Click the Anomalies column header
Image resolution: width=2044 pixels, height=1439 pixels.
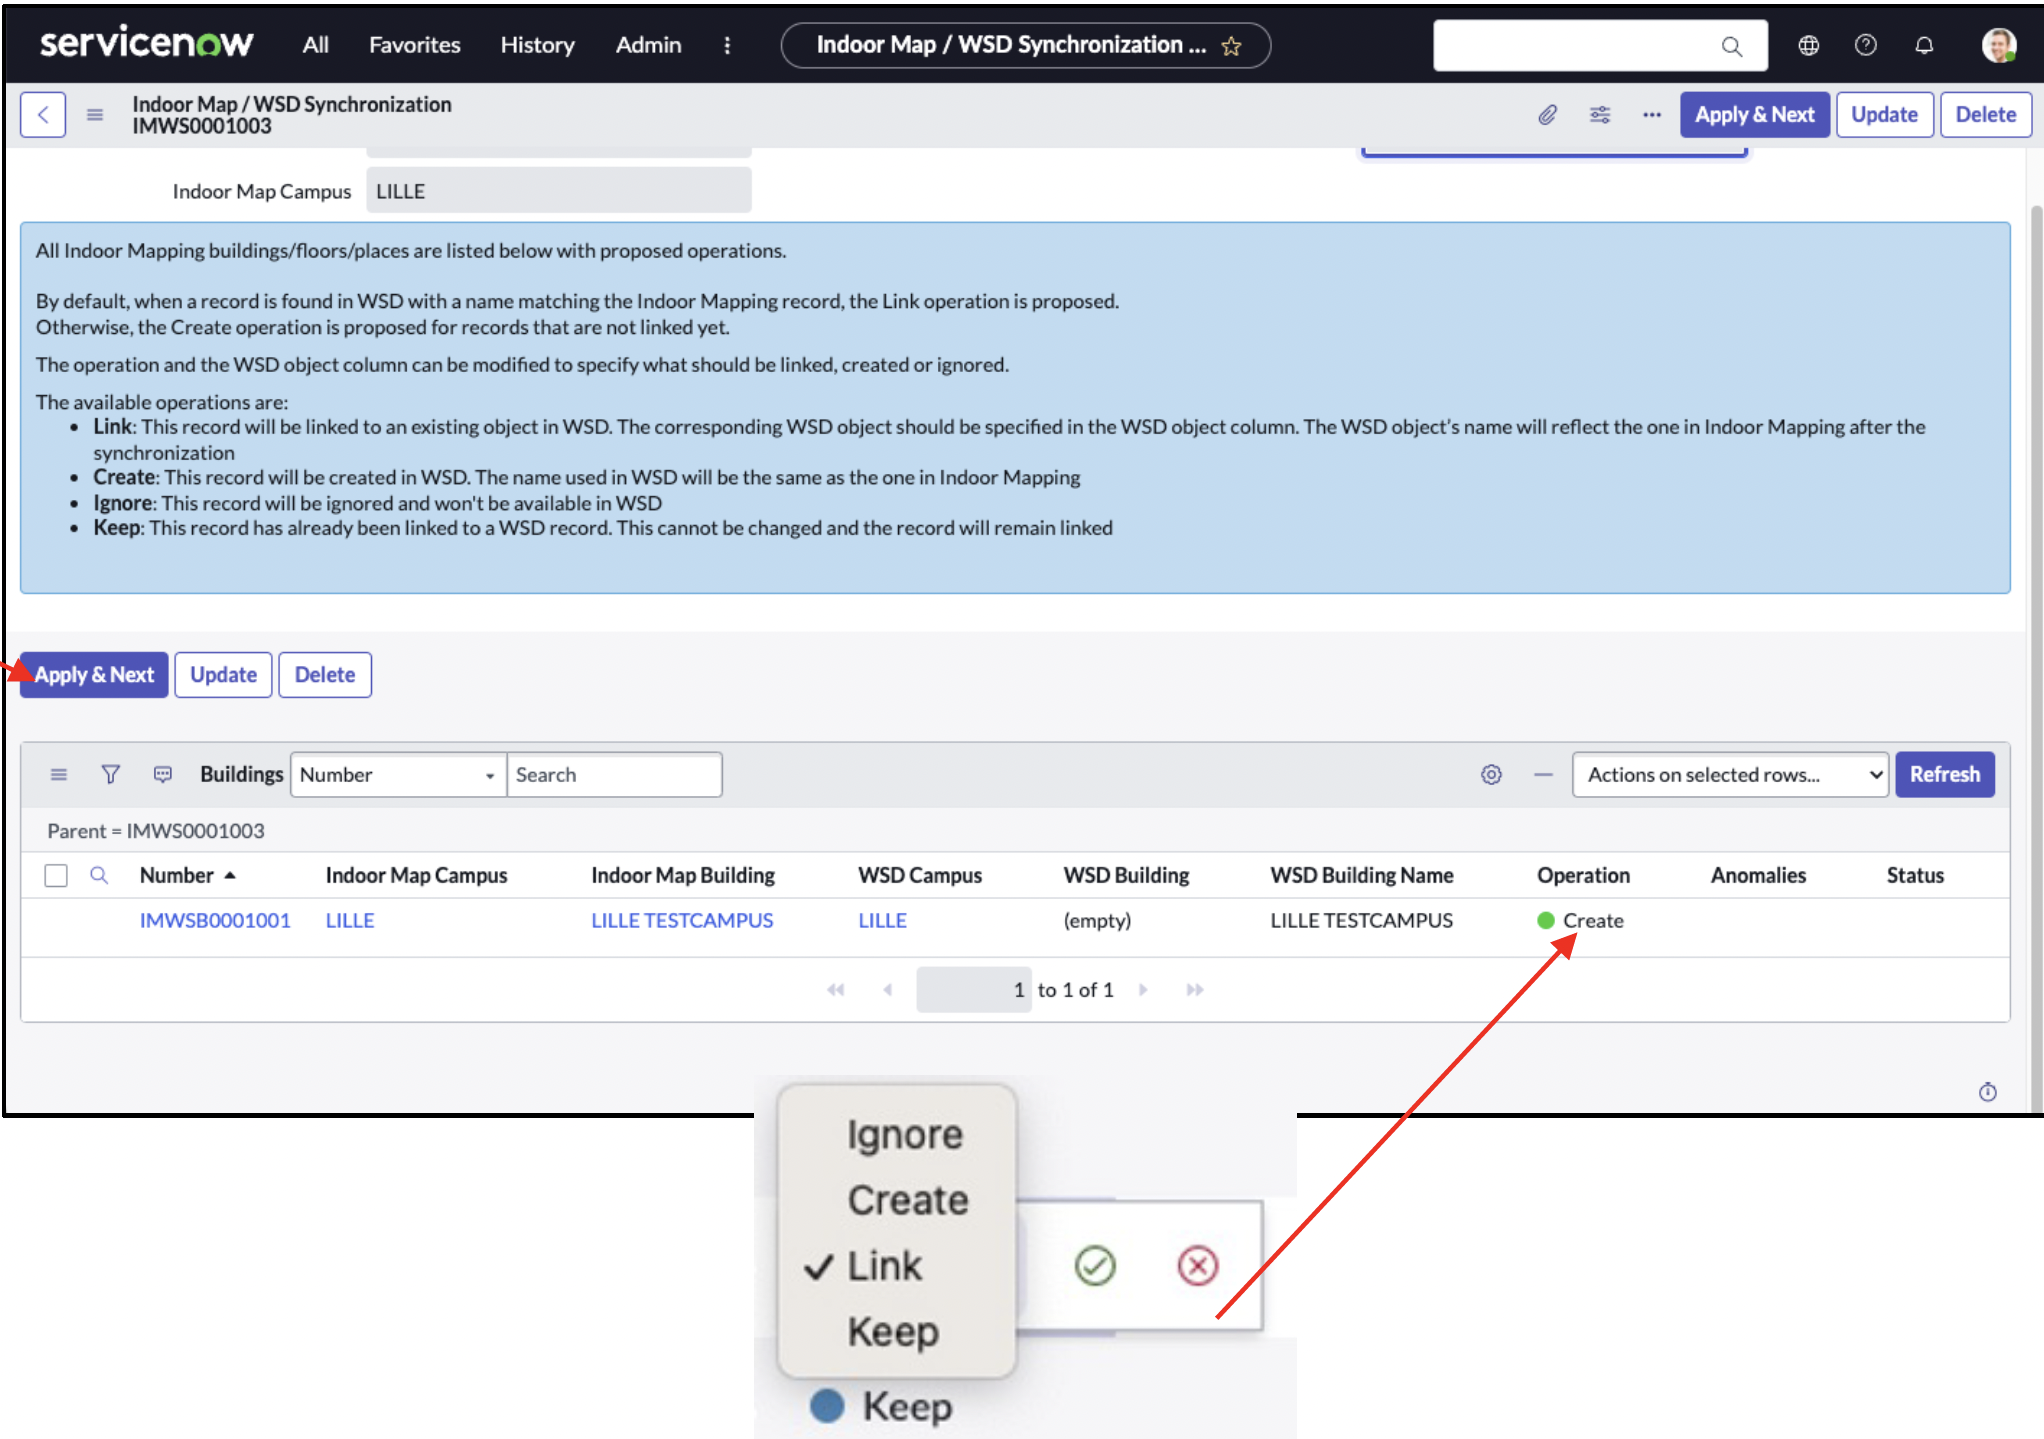[x=1758, y=875]
